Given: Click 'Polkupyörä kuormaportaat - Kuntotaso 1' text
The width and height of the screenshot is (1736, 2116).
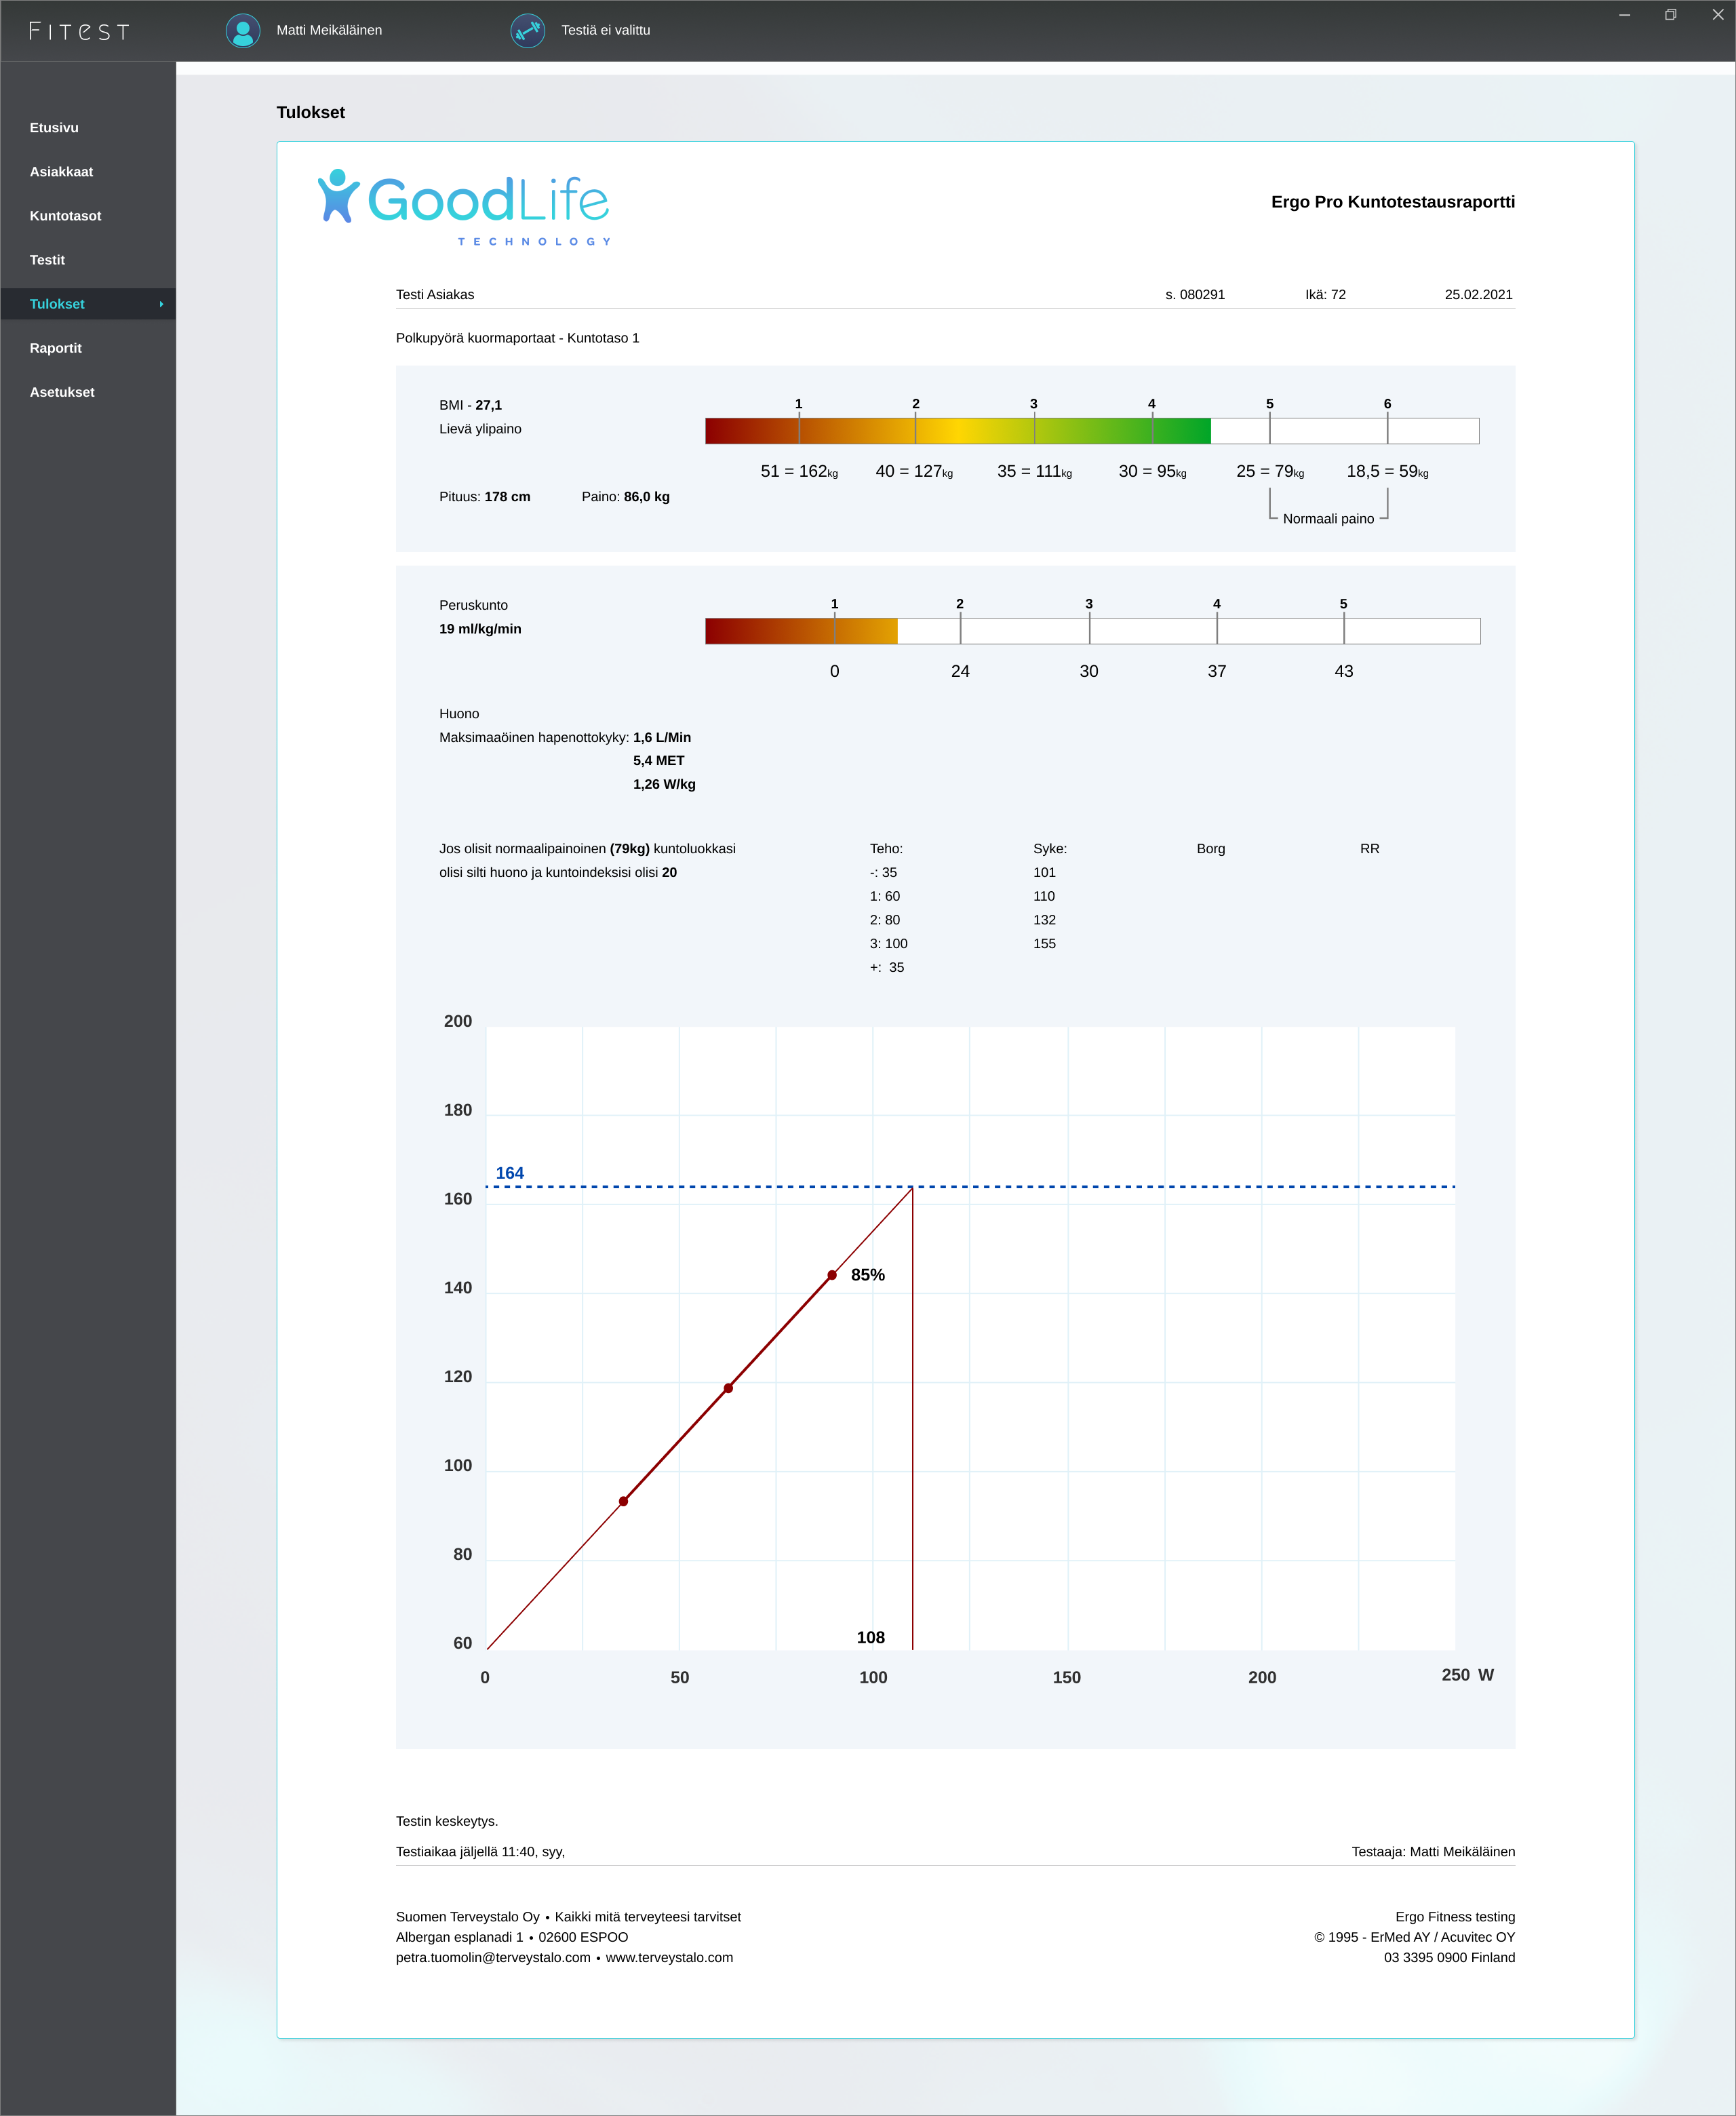Looking at the screenshot, I should point(517,338).
